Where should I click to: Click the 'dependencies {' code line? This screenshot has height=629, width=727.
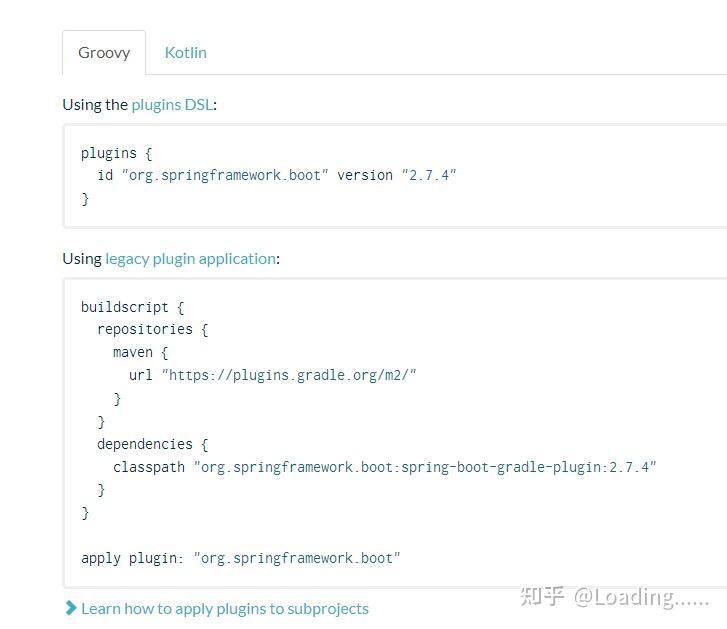[152, 444]
